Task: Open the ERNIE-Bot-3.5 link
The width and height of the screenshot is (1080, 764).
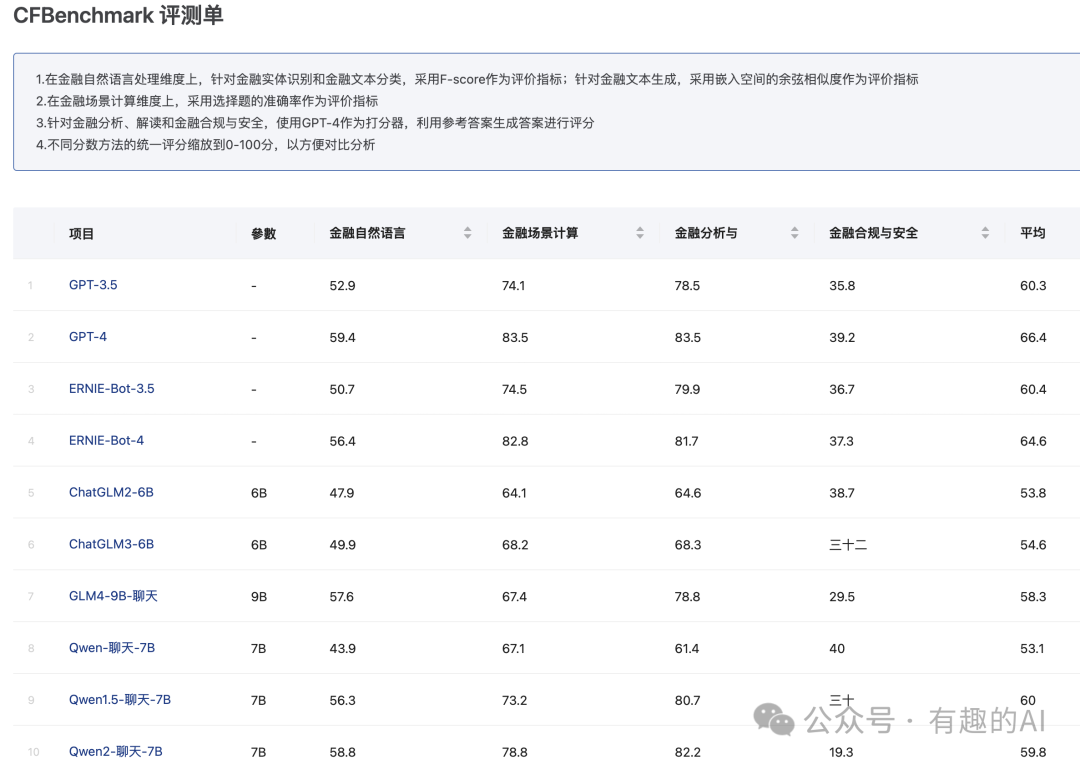Action: pyautogui.click(x=112, y=389)
